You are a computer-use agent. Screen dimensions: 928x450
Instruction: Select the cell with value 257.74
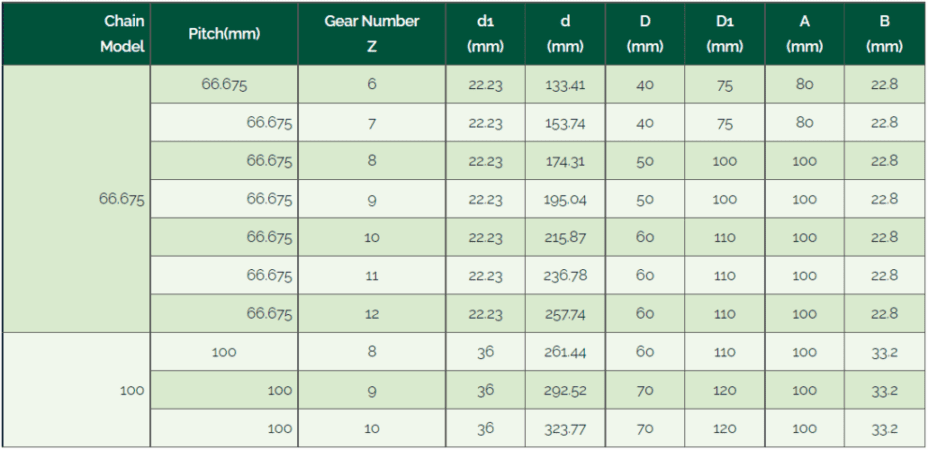coord(565,314)
